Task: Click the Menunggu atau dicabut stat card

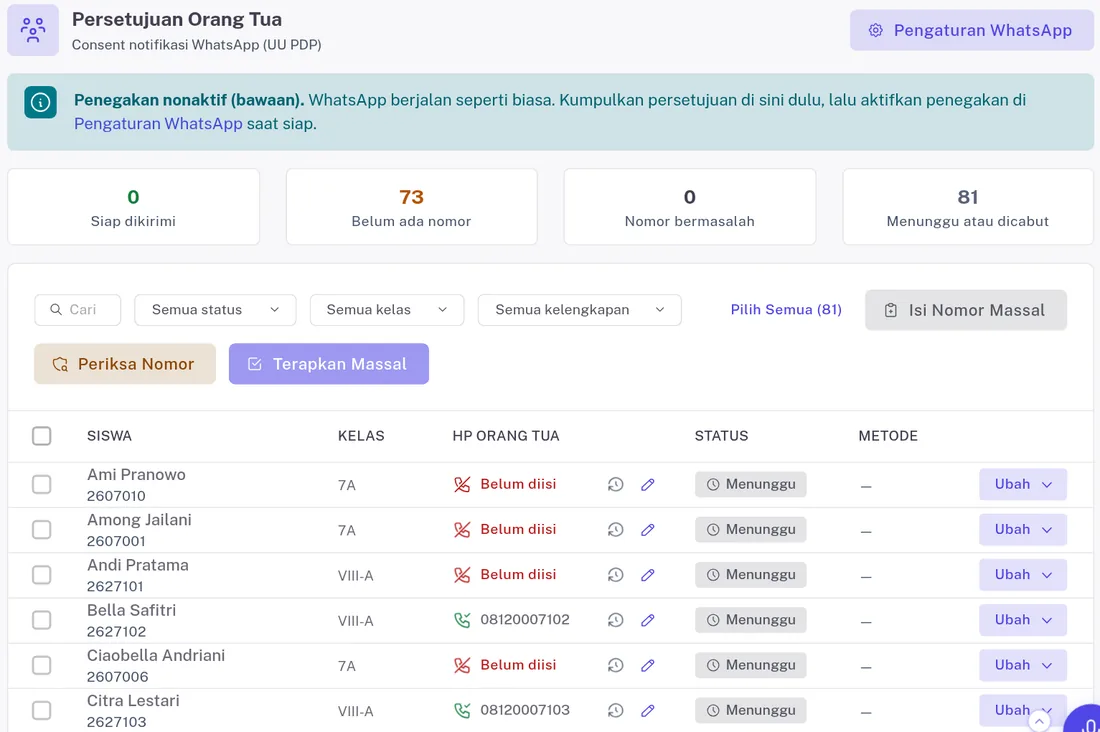Action: pos(968,206)
